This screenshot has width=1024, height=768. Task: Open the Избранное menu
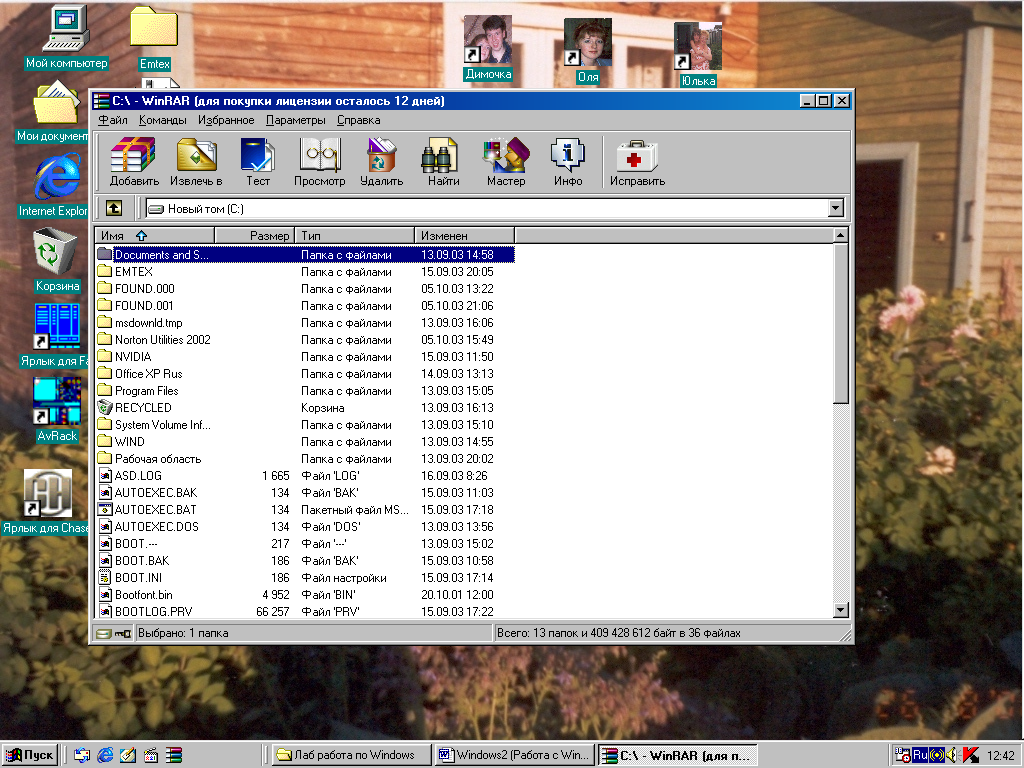(x=226, y=120)
